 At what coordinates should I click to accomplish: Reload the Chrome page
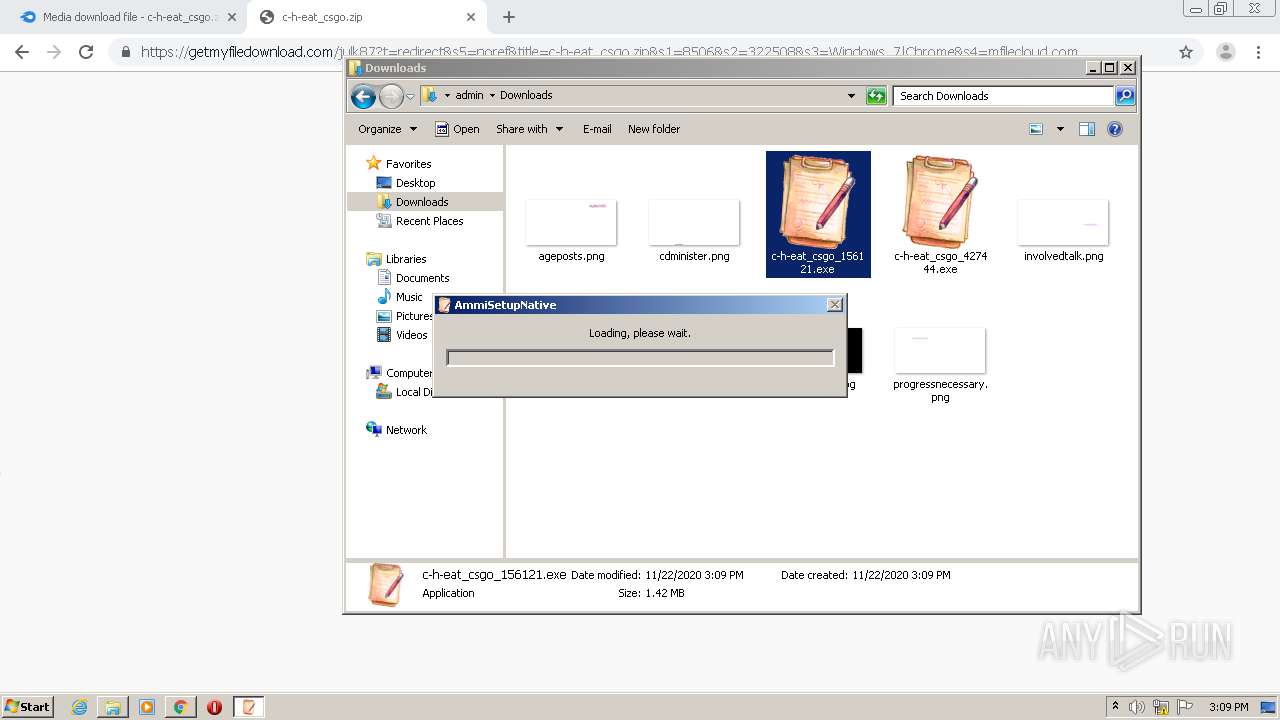click(86, 52)
